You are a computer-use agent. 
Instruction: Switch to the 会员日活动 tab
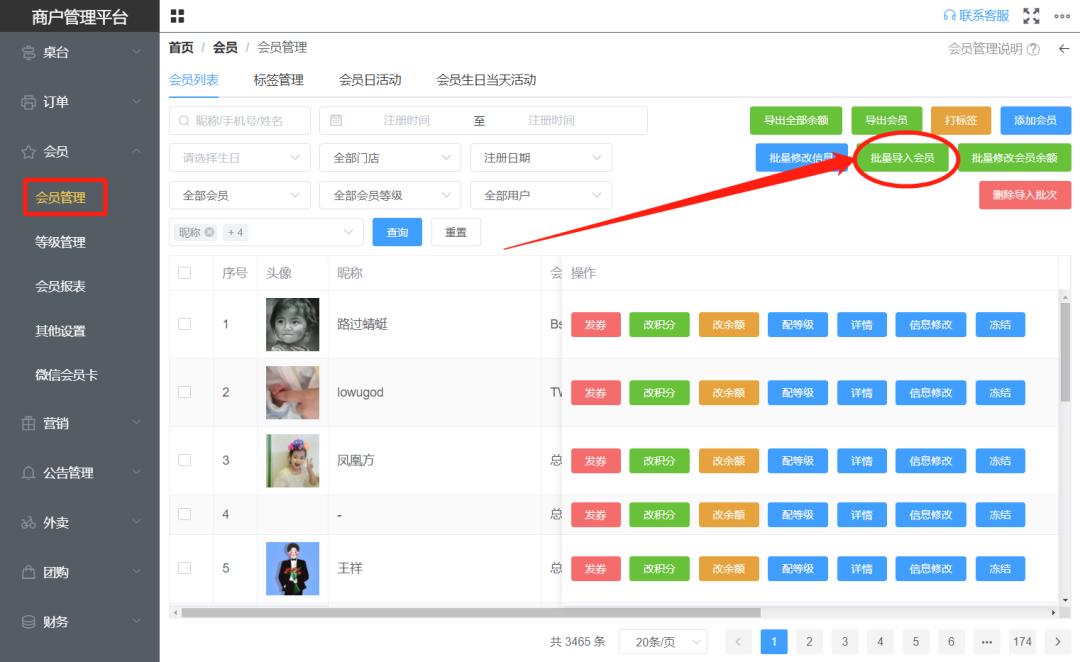click(370, 80)
